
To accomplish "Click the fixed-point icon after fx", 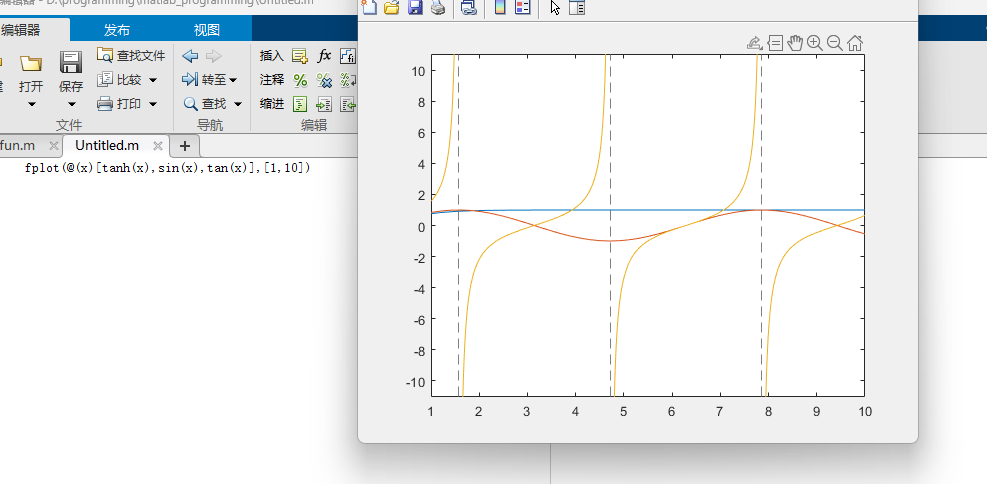I will [348, 56].
